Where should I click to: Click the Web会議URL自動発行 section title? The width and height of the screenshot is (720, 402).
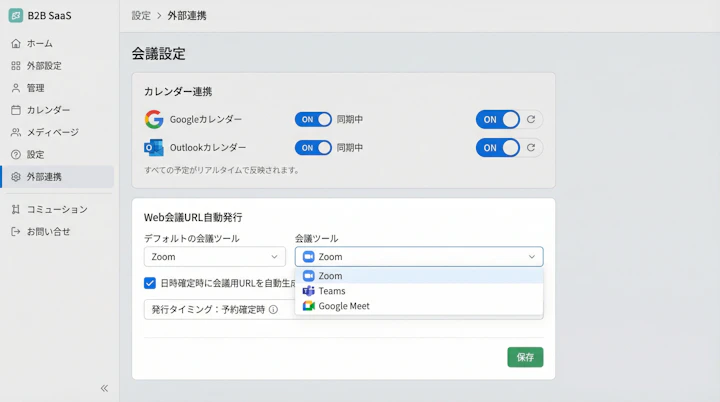click(193, 217)
